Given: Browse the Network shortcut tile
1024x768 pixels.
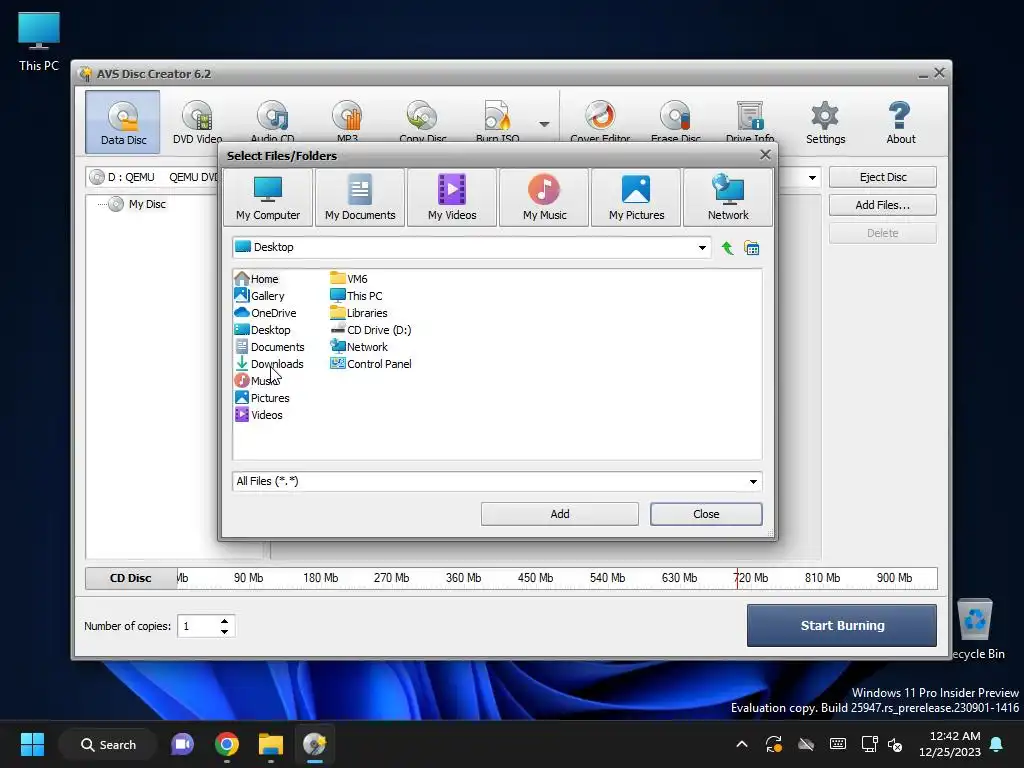Looking at the screenshot, I should click(x=728, y=198).
